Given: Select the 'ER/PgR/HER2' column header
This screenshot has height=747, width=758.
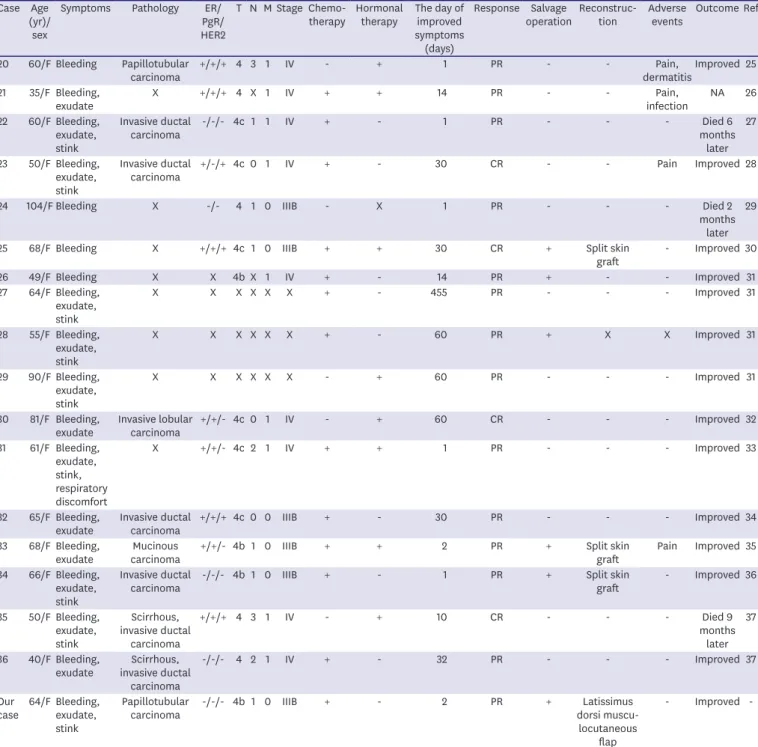Looking at the screenshot, I should pos(213,22).
